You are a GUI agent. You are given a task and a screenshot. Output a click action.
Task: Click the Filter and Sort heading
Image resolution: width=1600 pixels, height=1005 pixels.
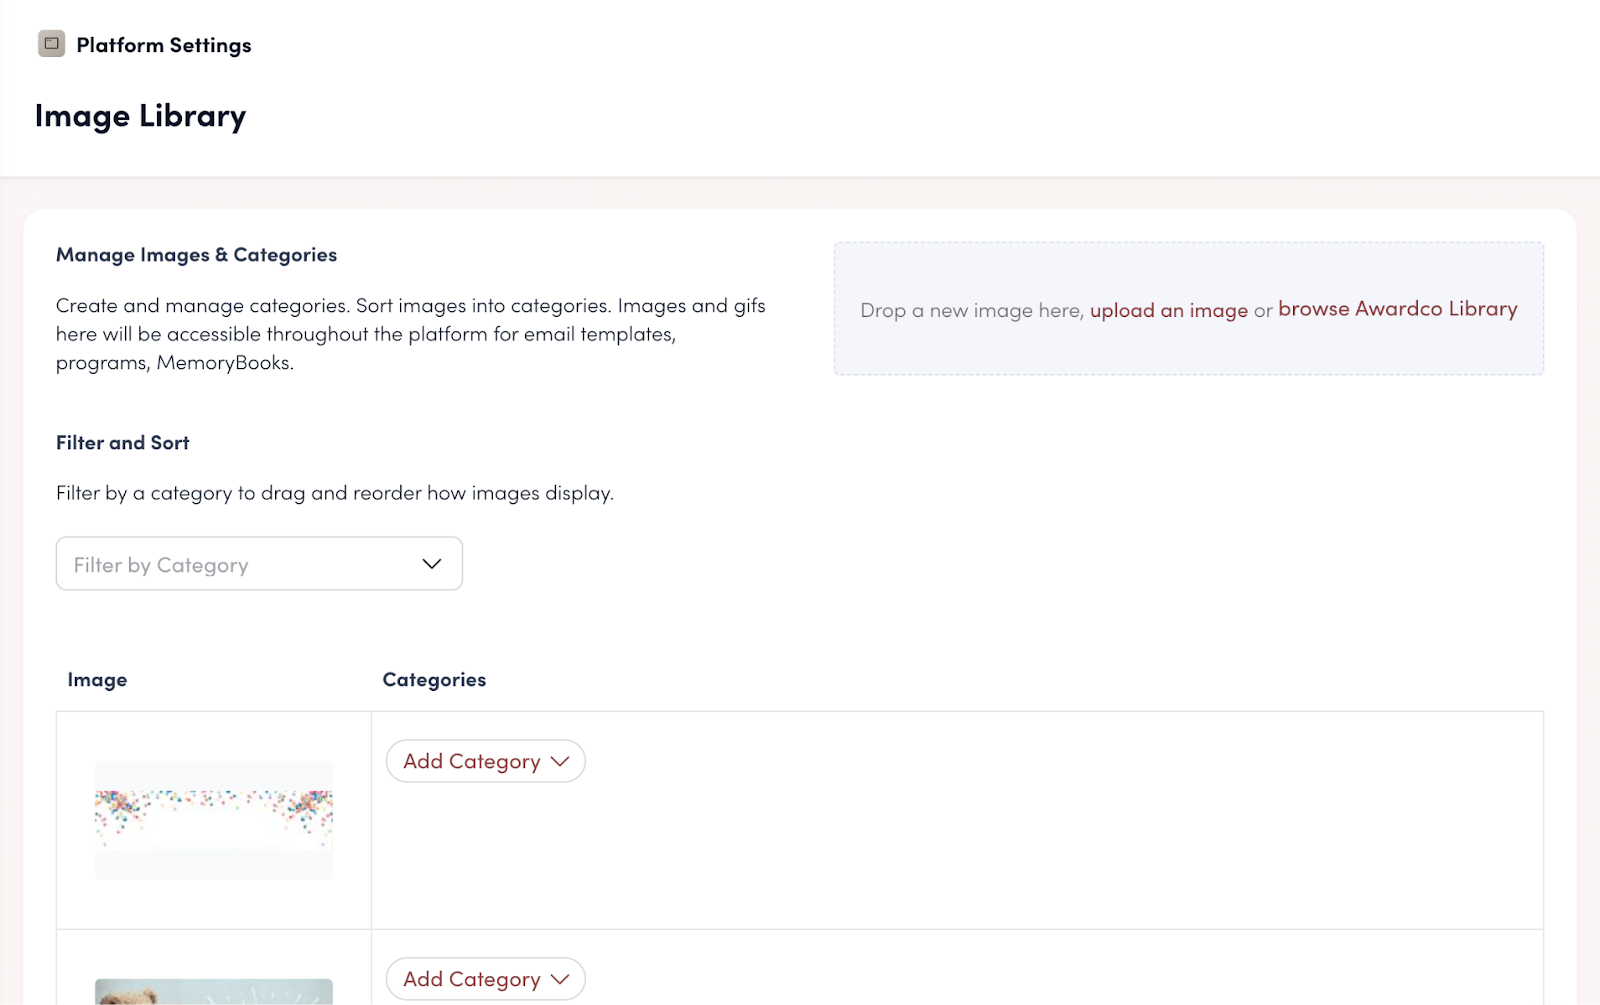pyautogui.click(x=122, y=443)
